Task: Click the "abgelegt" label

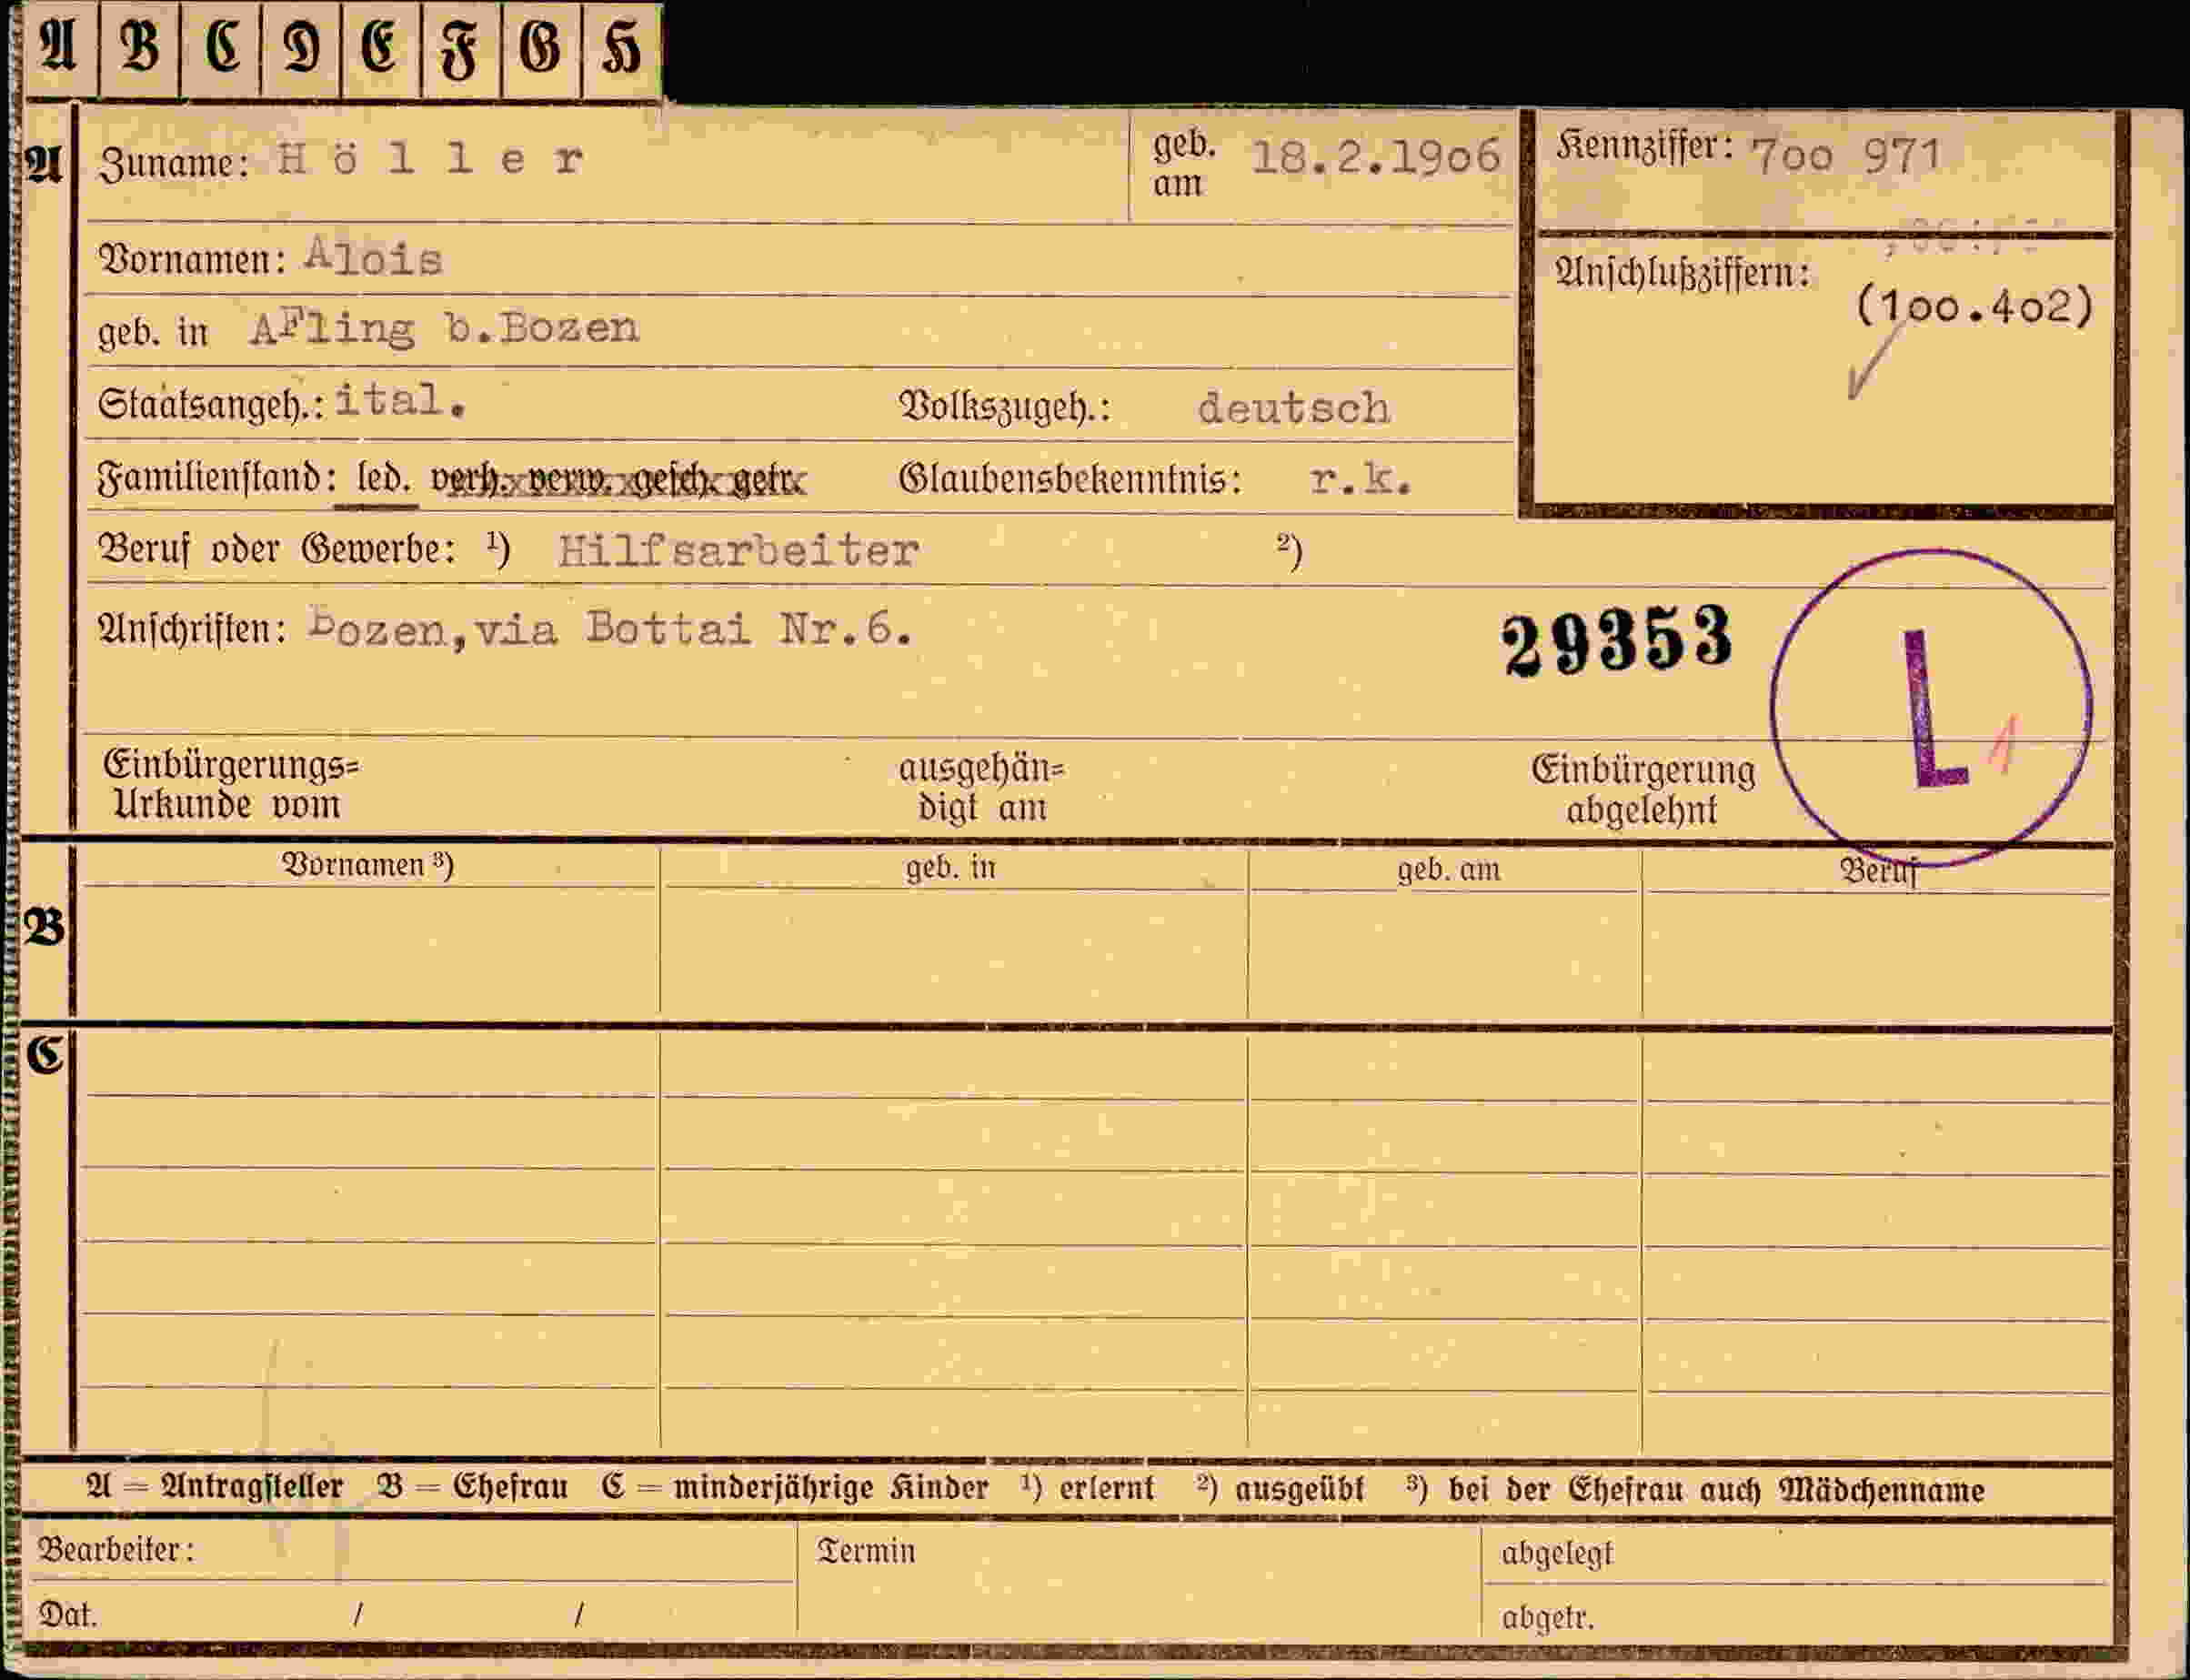Action: click(x=1557, y=1554)
